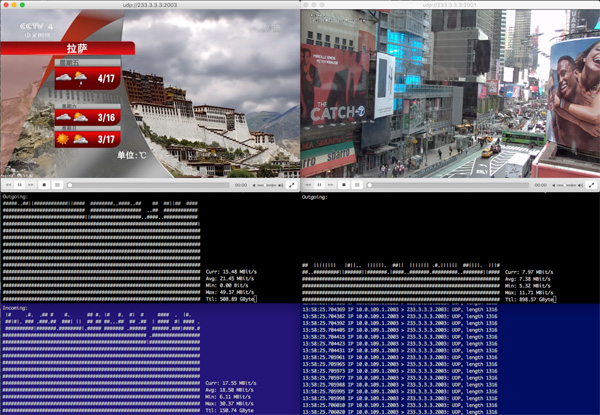600x415 pixels.
Task: Pause playback in the udp://233.3.3.3:2001 window
Action: 319,185
